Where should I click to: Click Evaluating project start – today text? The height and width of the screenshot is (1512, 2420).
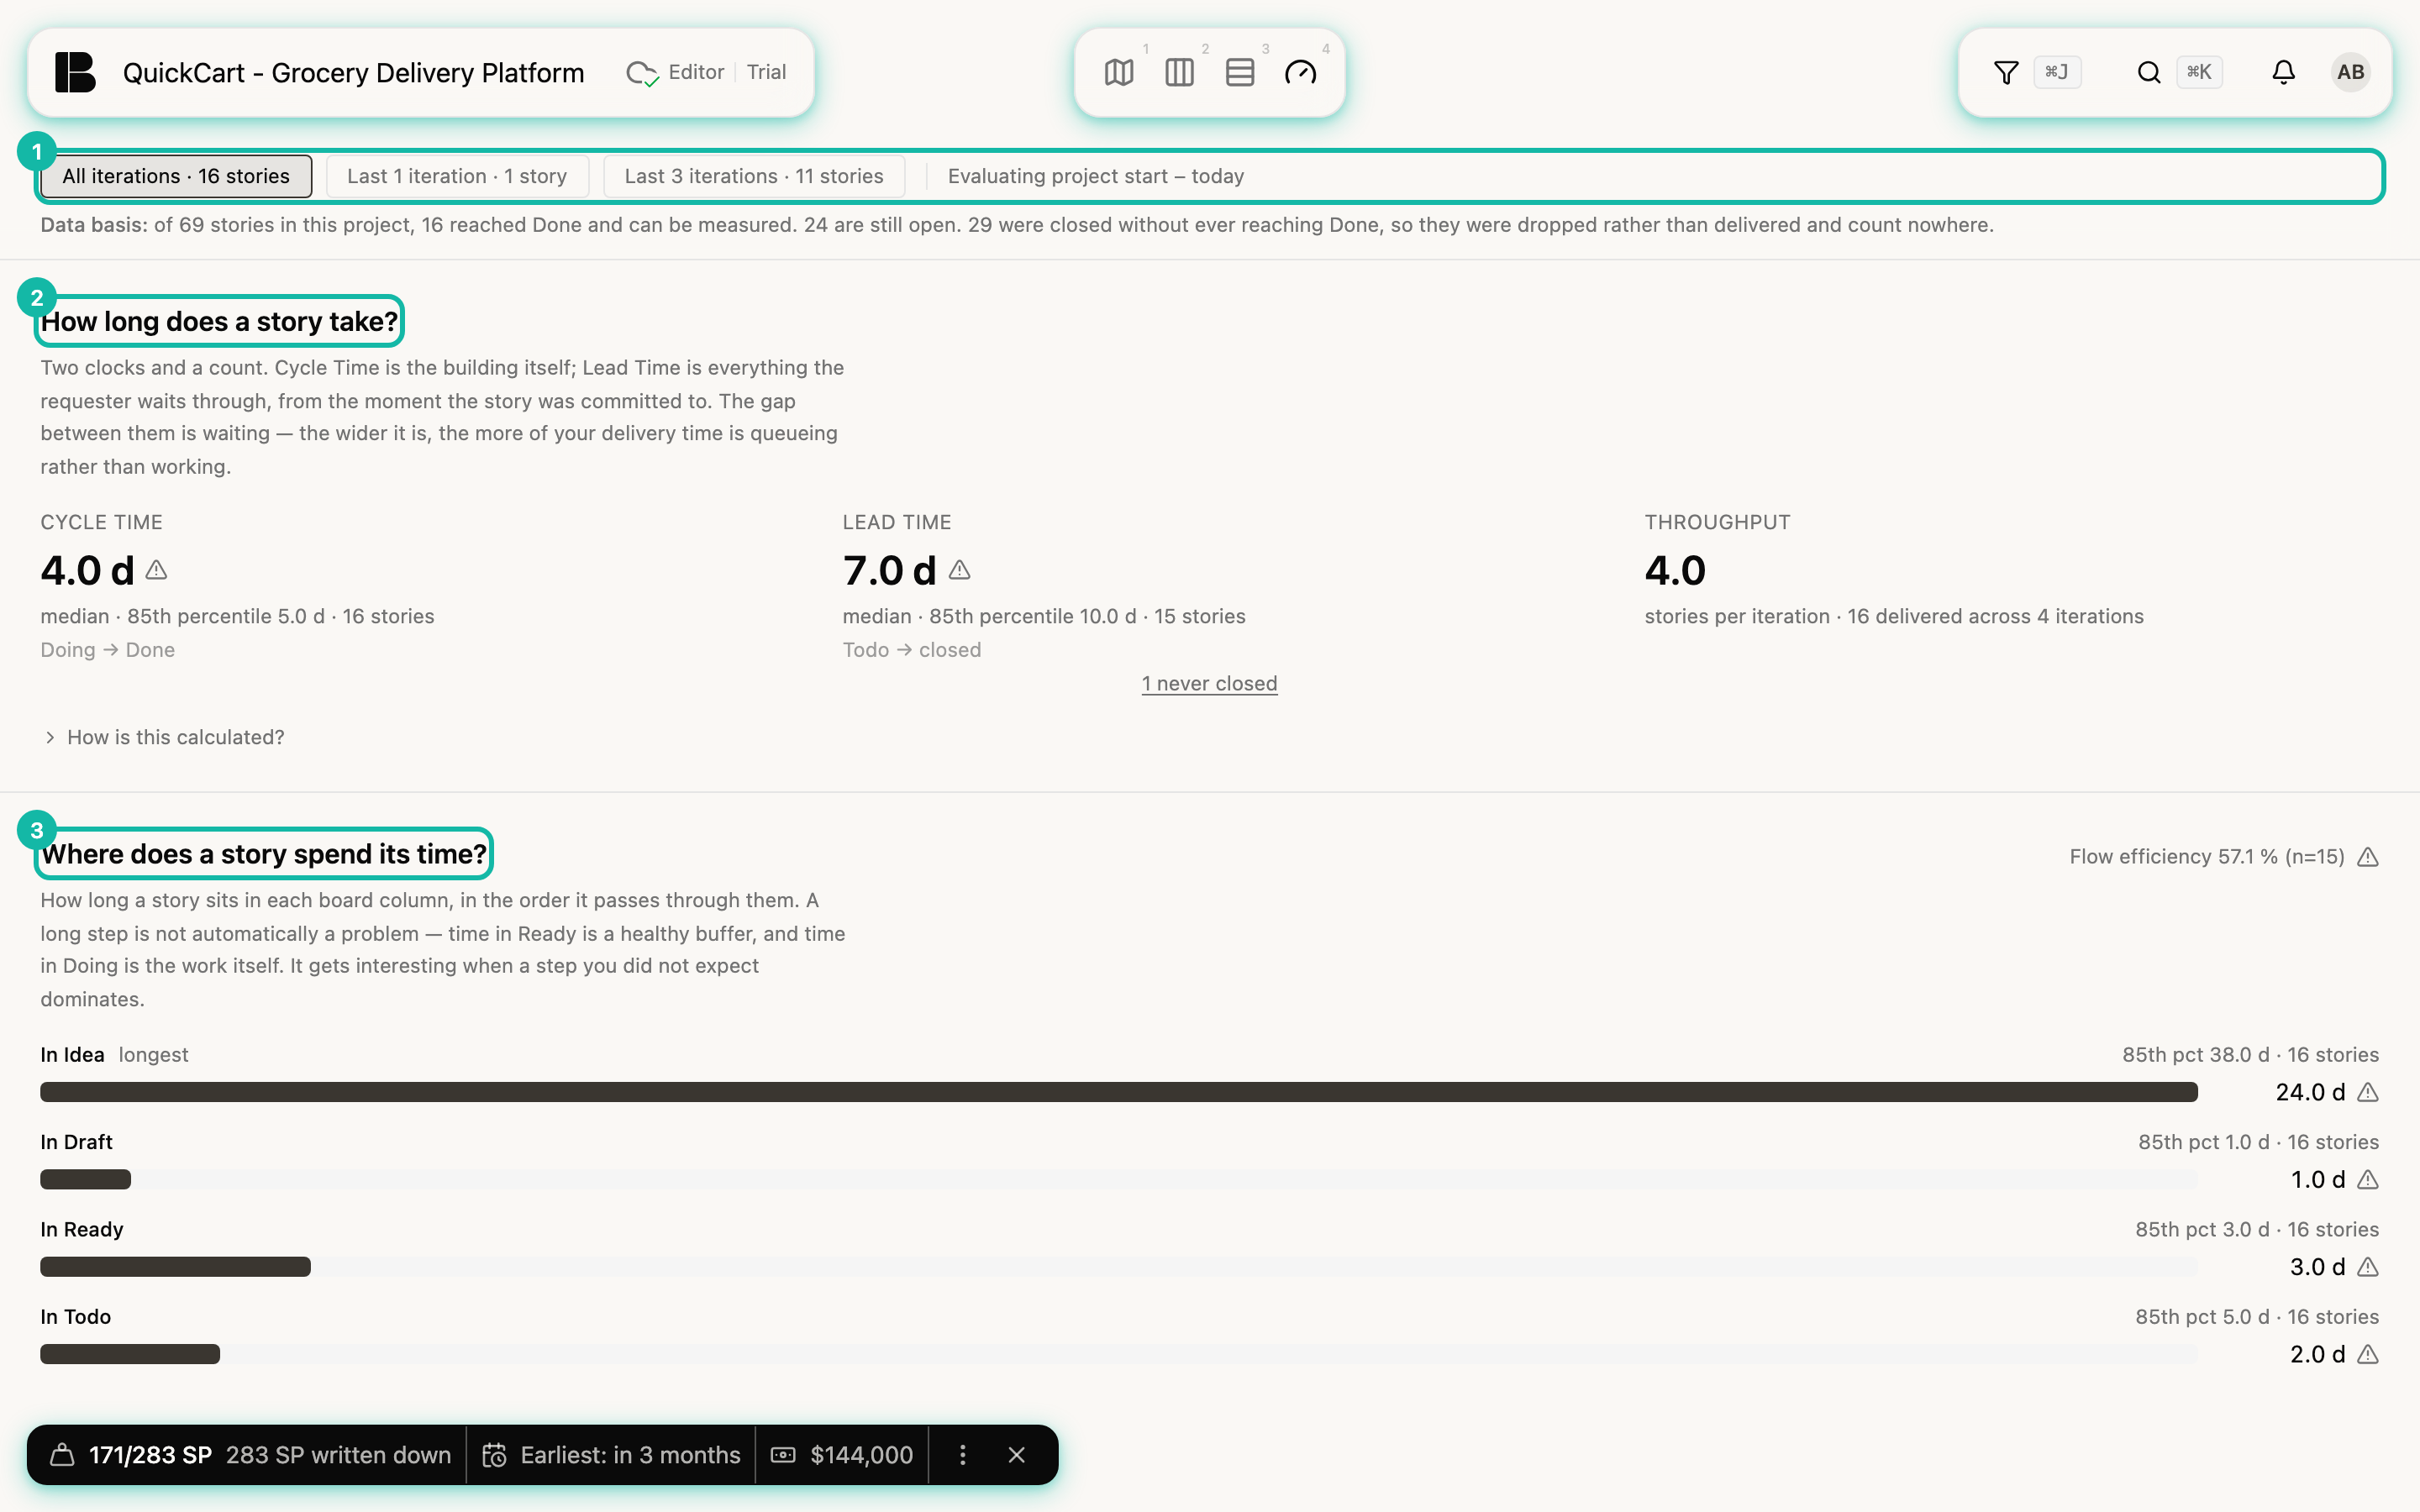coord(1096,176)
